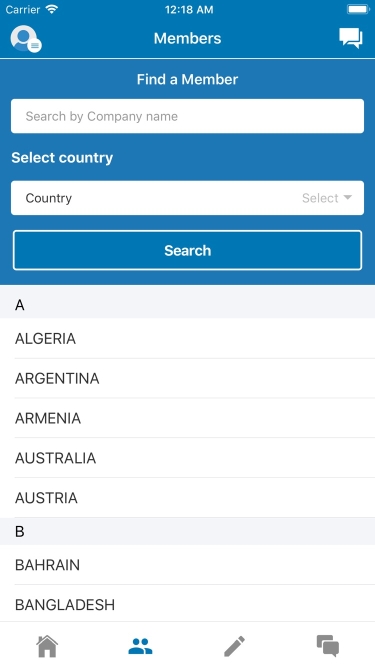Choose ARGENTINA in the list

coord(188,378)
